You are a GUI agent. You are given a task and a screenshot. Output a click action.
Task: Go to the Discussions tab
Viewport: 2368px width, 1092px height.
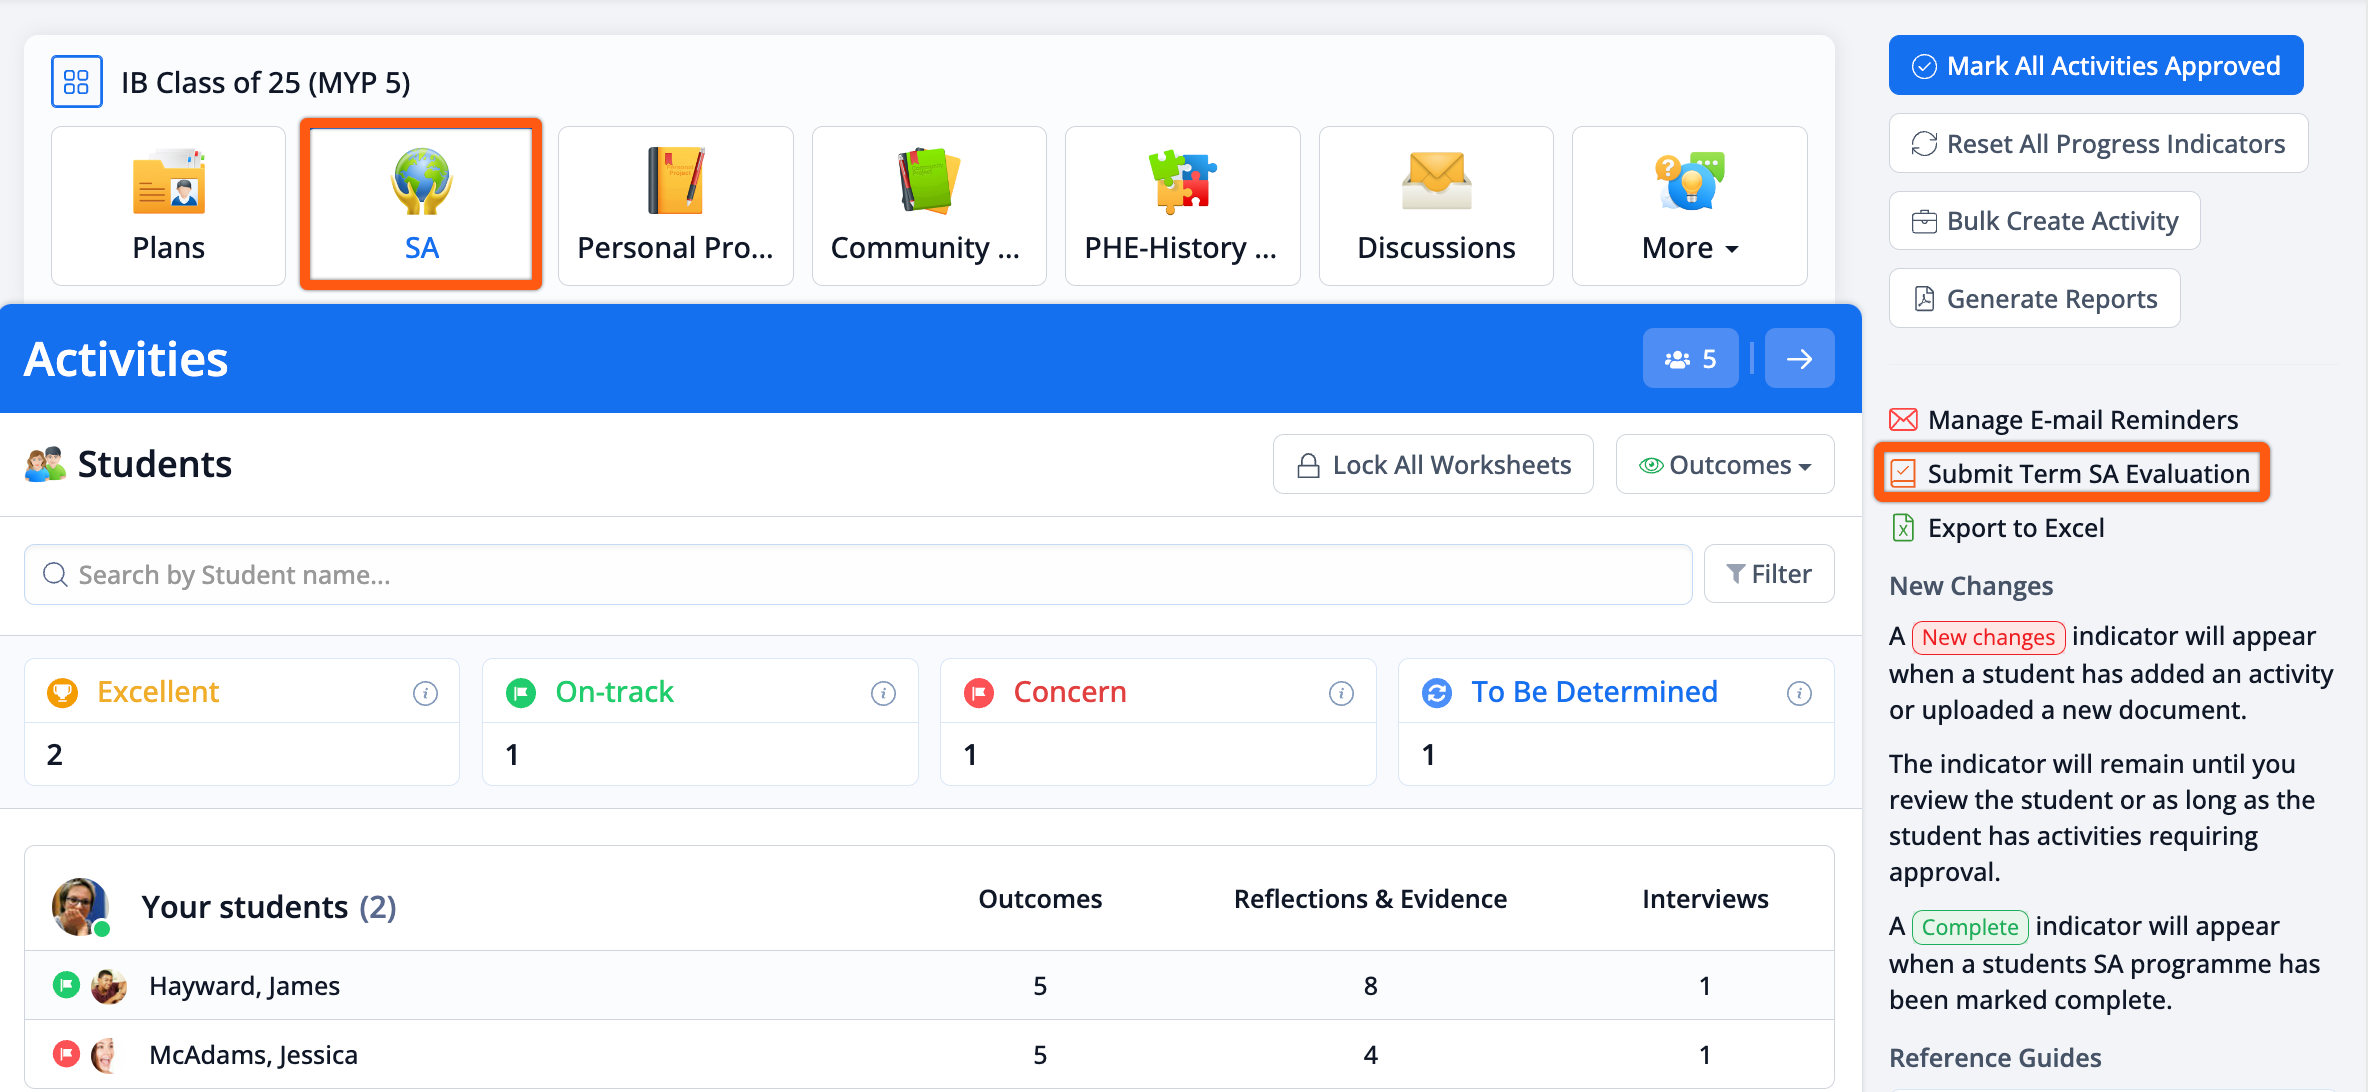click(1436, 206)
